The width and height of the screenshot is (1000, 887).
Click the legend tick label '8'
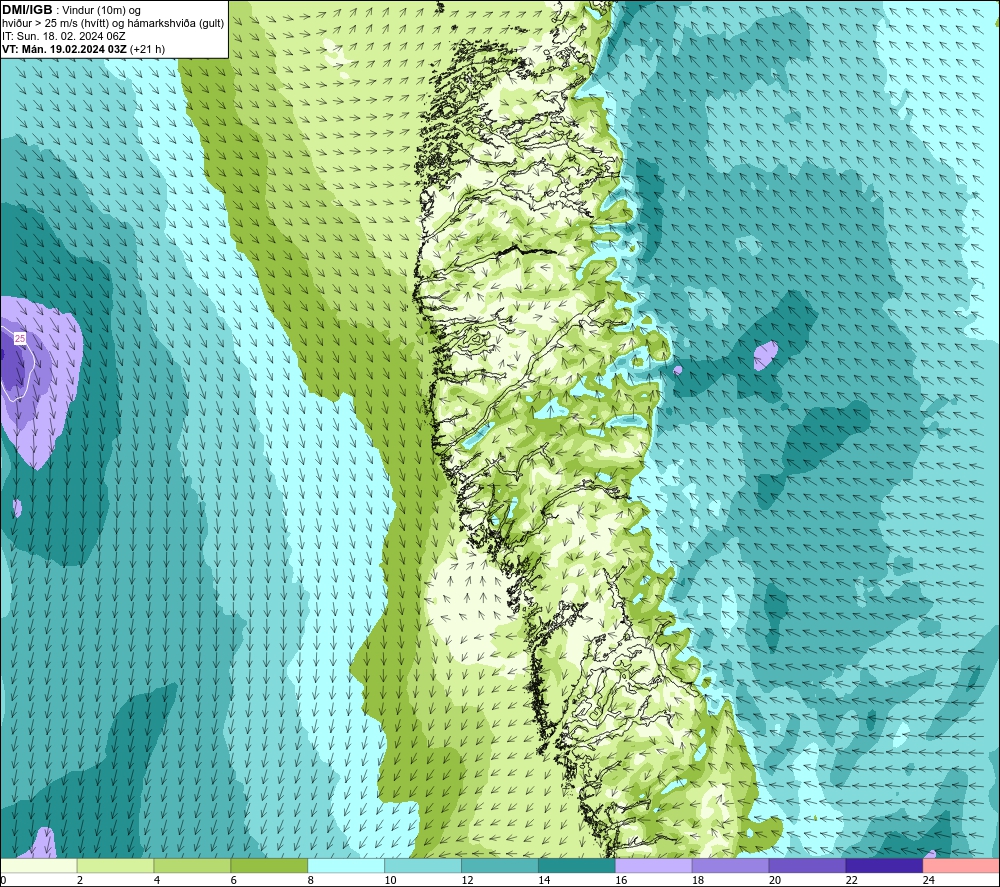coord(311,880)
